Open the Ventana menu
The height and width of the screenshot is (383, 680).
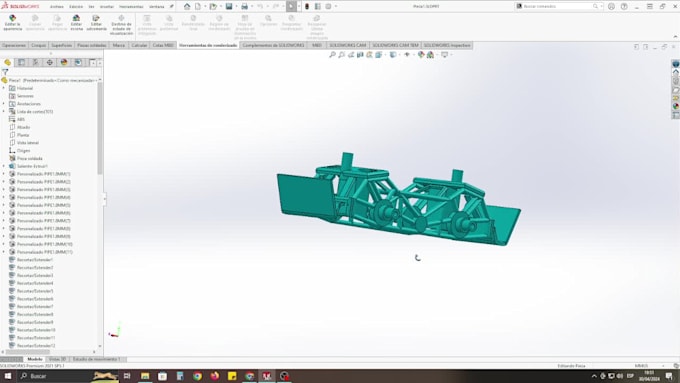point(157,7)
